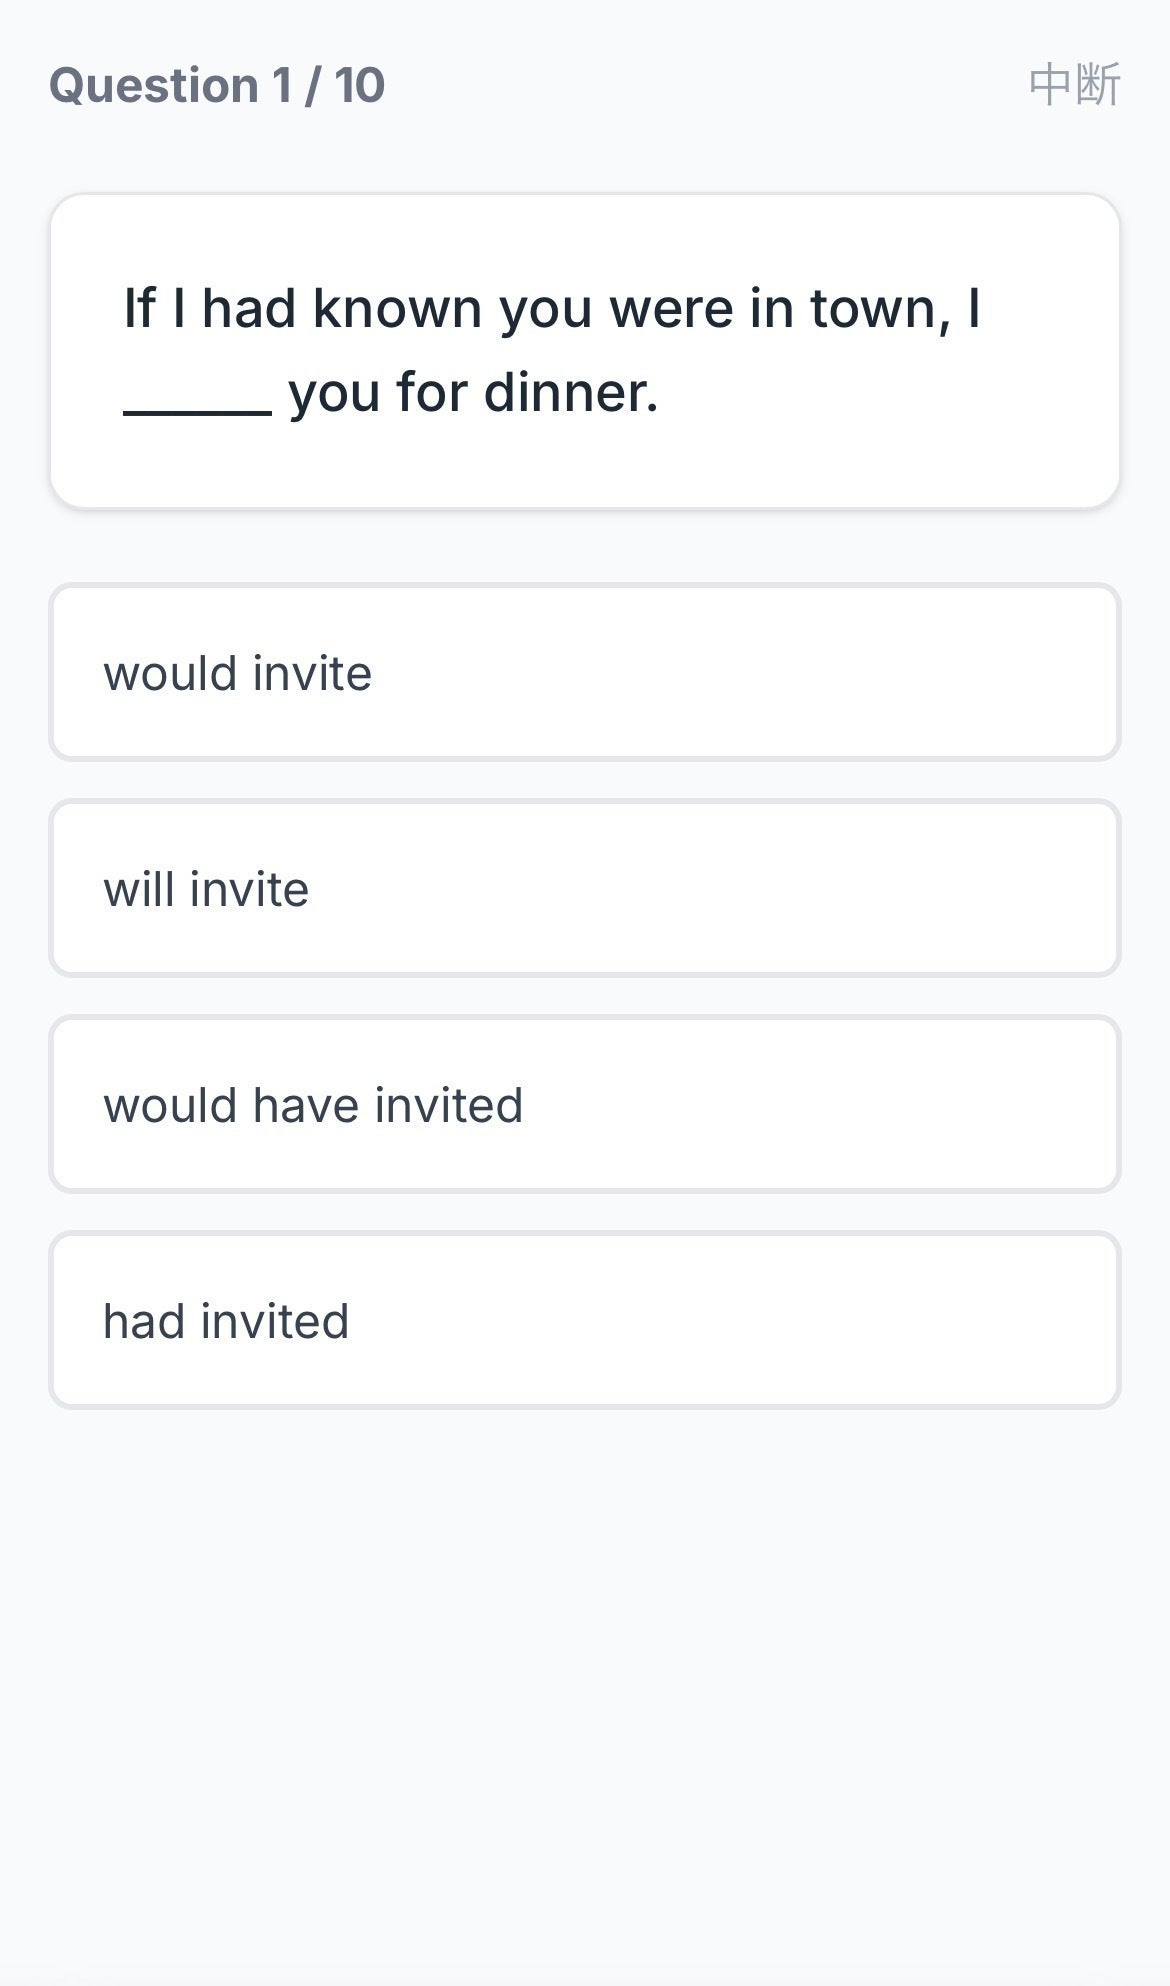Select the third answer choice box
The height and width of the screenshot is (1986, 1170).
[584, 1105]
